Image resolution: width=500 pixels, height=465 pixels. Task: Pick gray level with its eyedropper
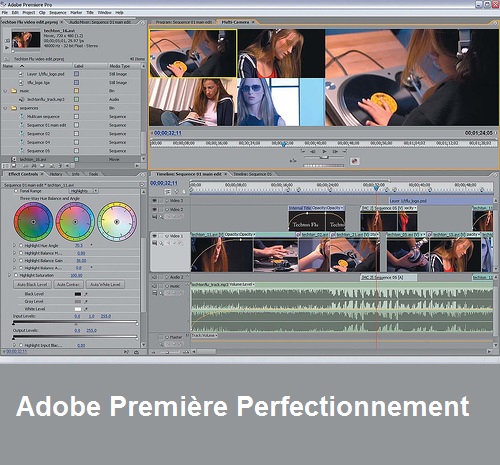(86, 301)
